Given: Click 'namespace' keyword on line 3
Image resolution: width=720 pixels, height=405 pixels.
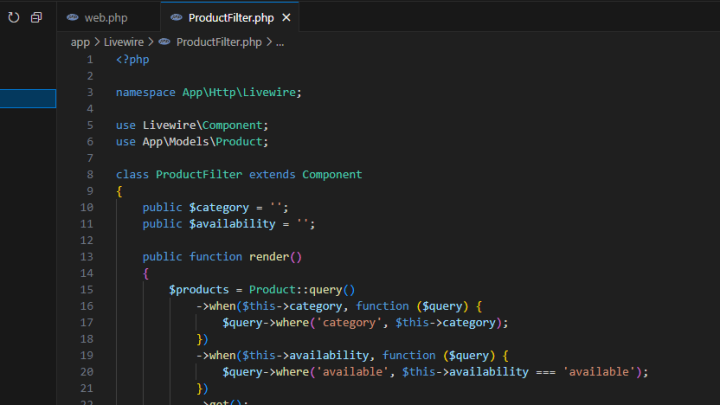Looking at the screenshot, I should click(x=146, y=92).
